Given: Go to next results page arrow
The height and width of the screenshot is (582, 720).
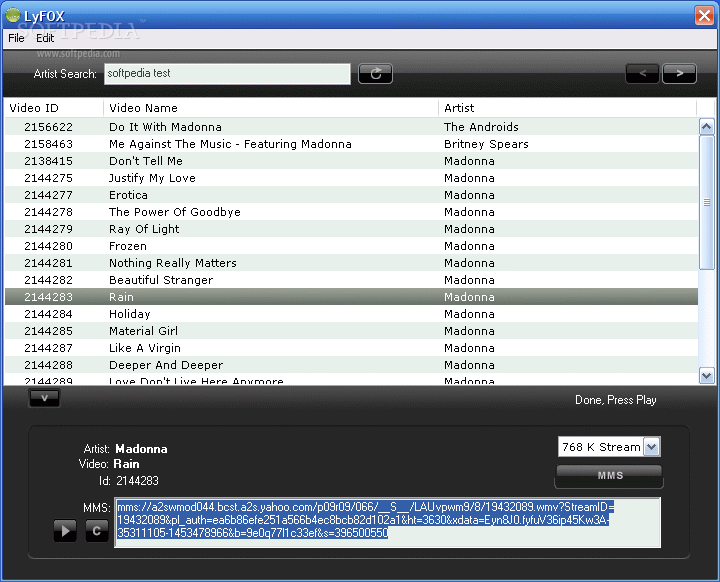Looking at the screenshot, I should tap(679, 73).
